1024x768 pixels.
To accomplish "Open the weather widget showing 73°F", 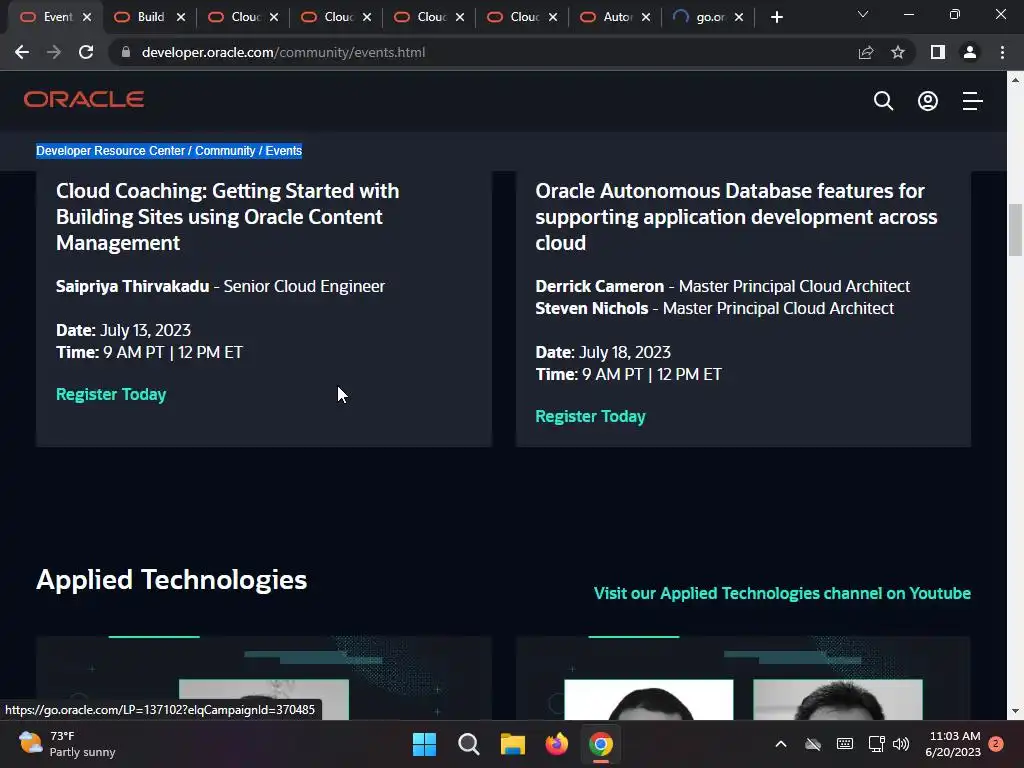I will pyautogui.click(x=67, y=744).
